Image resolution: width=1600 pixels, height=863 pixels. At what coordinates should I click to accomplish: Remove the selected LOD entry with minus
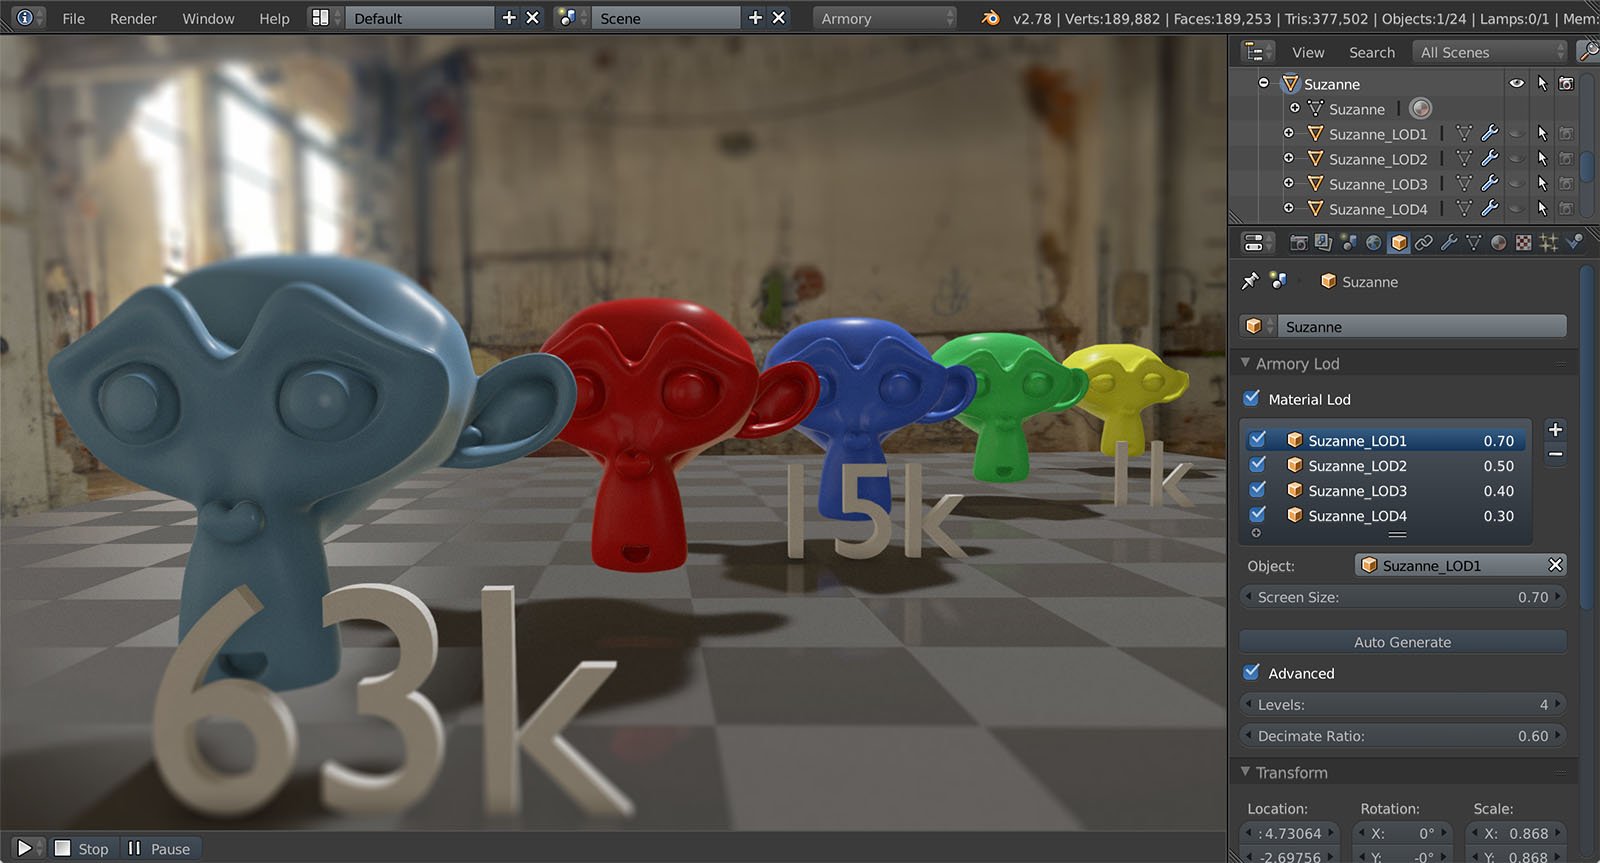click(1555, 455)
